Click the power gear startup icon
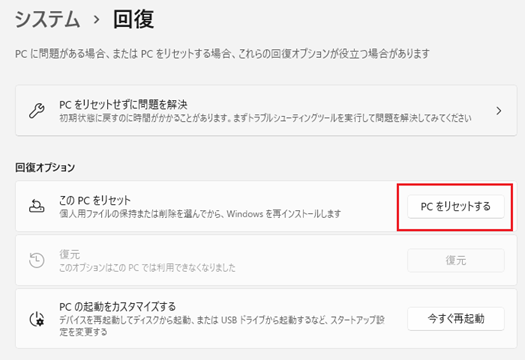 [x=37, y=318]
